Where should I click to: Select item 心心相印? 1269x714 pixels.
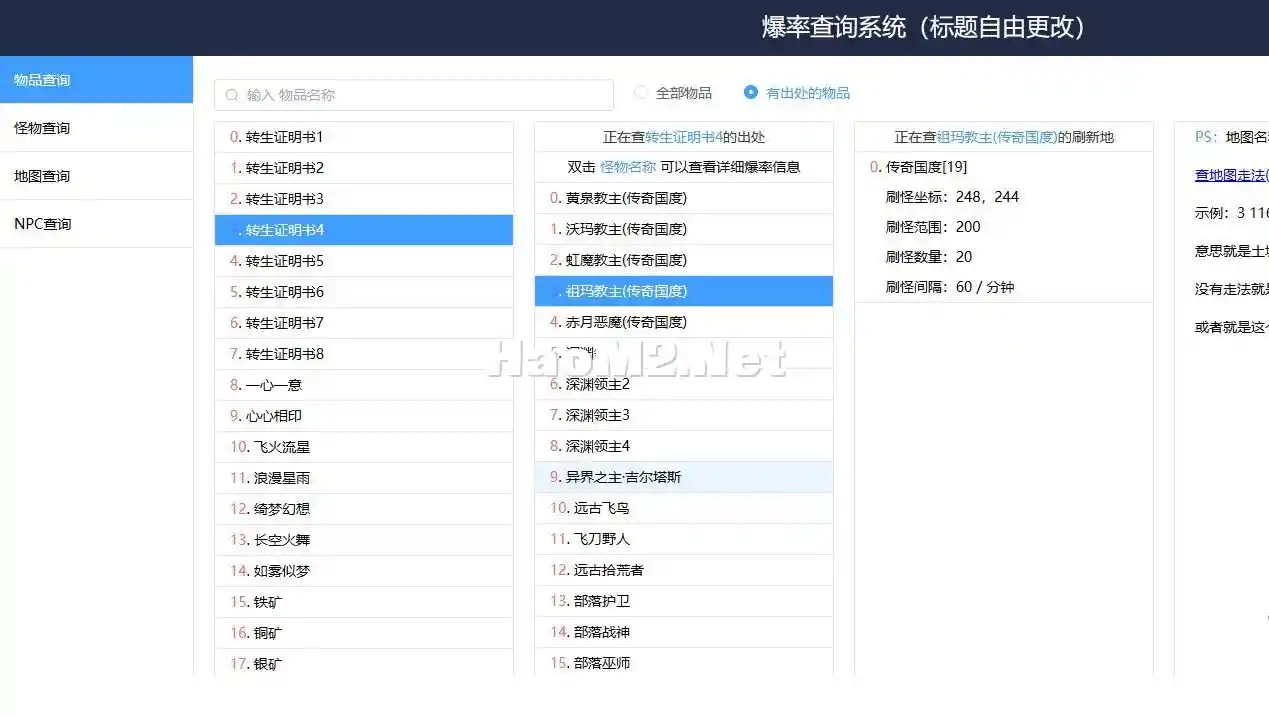(364, 416)
